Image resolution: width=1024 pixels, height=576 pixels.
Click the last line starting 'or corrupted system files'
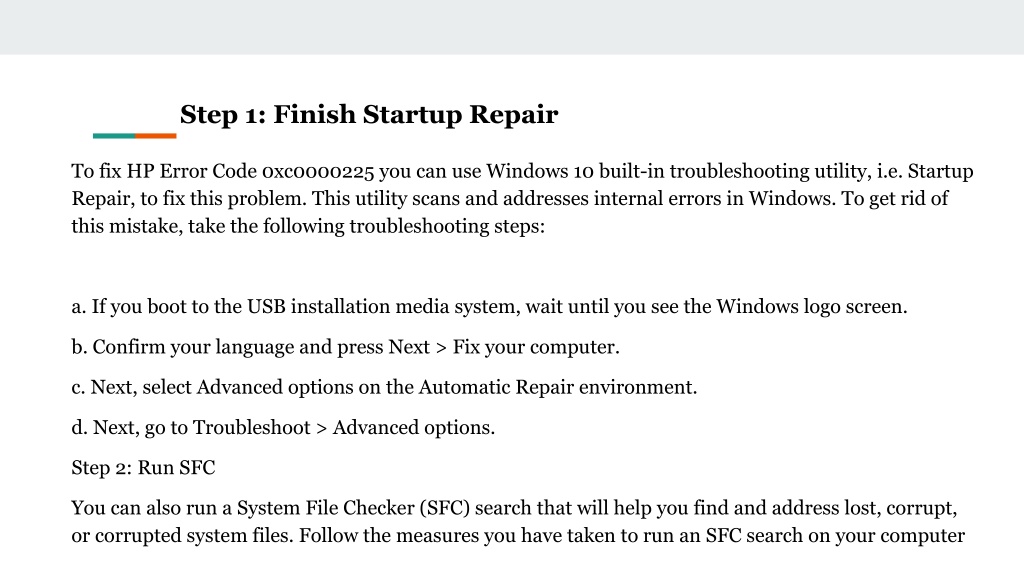pyautogui.click(x=518, y=536)
